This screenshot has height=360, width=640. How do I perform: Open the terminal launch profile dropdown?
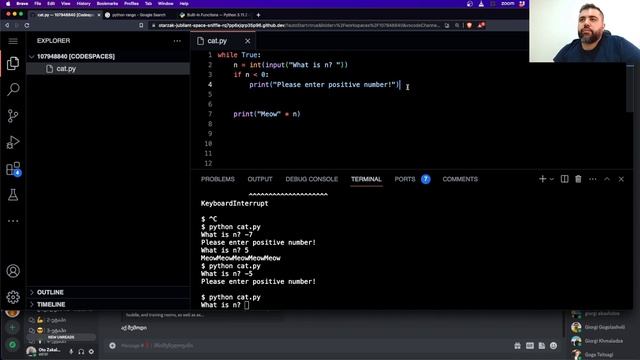(x=552, y=179)
